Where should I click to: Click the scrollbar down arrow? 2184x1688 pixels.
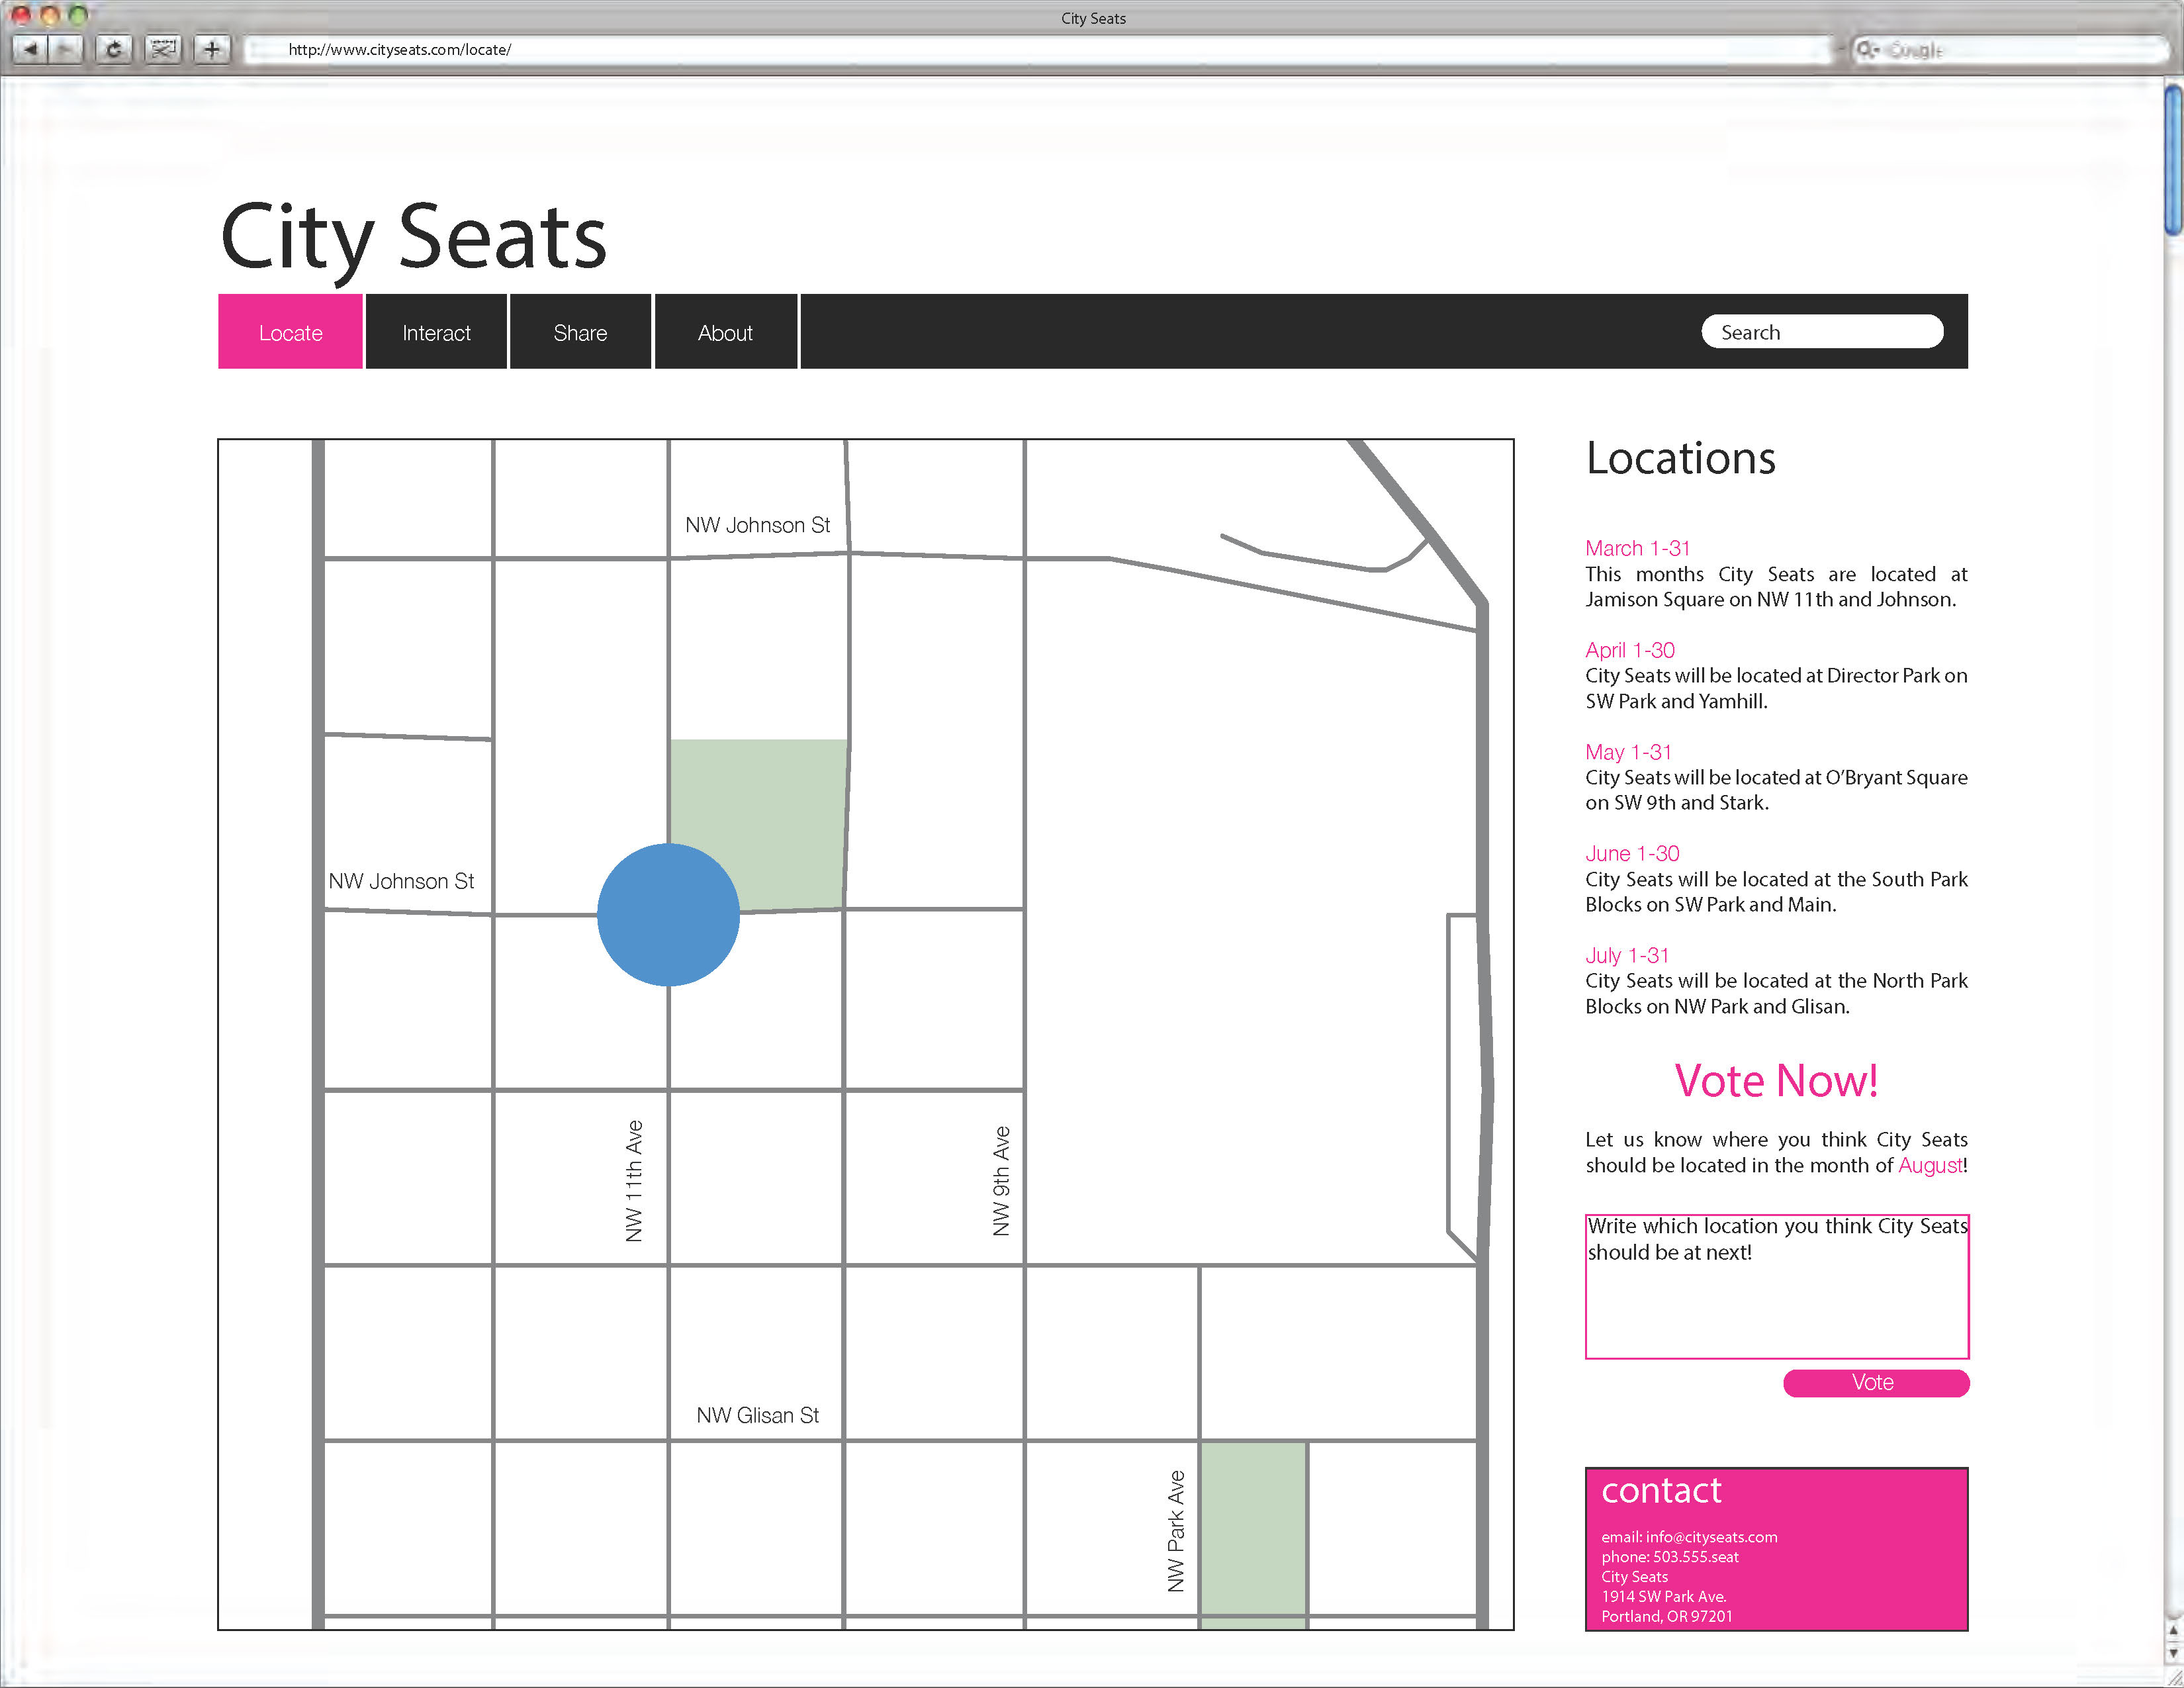2173,1654
